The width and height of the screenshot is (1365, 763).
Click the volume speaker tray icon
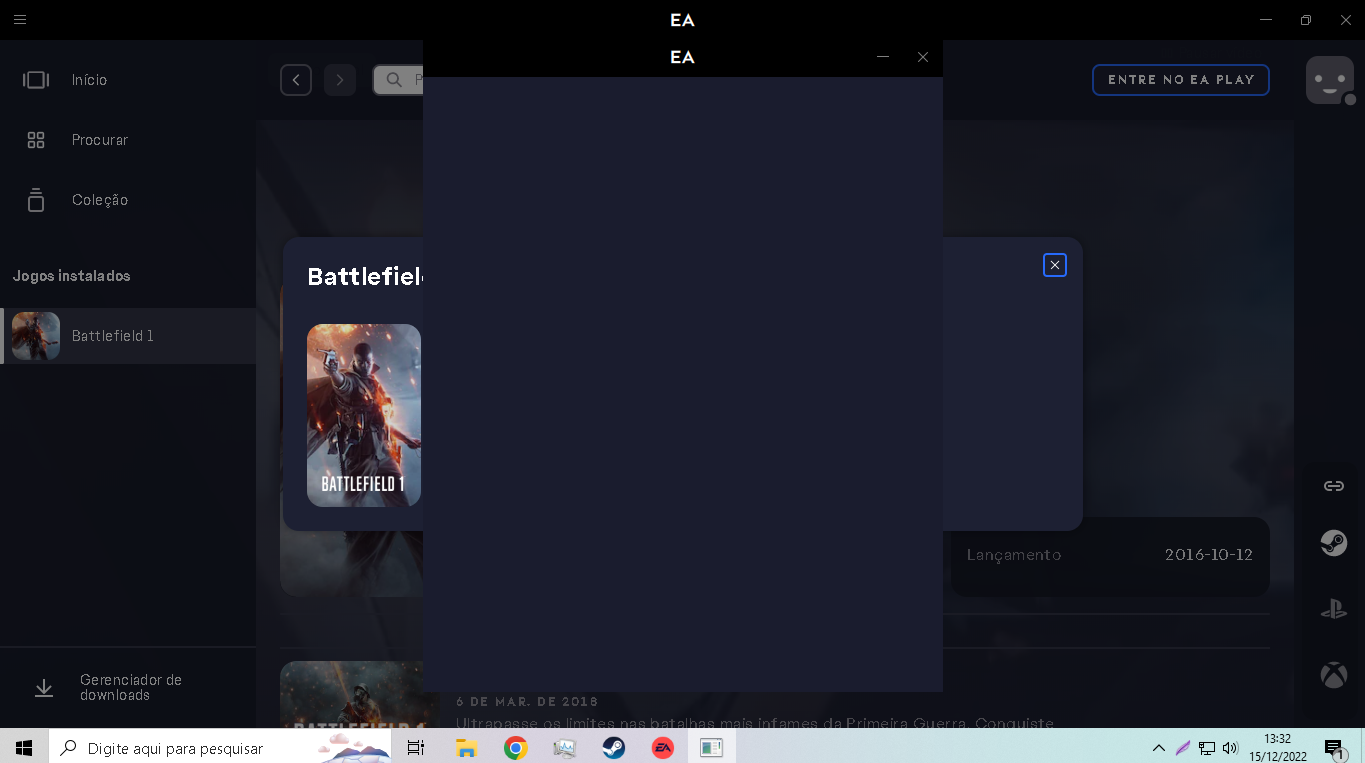pyautogui.click(x=1230, y=747)
